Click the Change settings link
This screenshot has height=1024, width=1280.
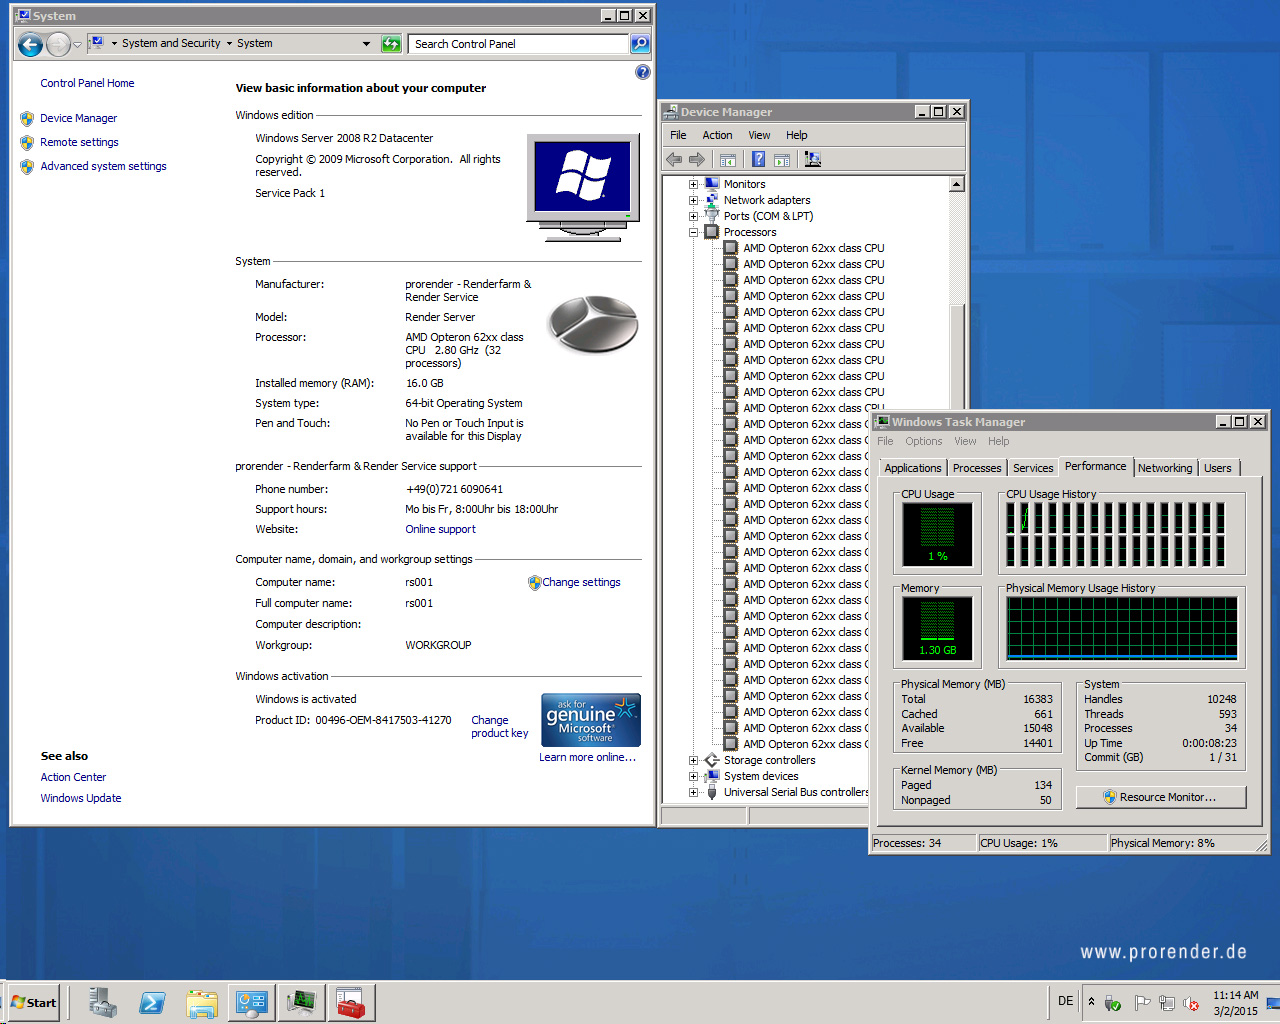point(581,582)
